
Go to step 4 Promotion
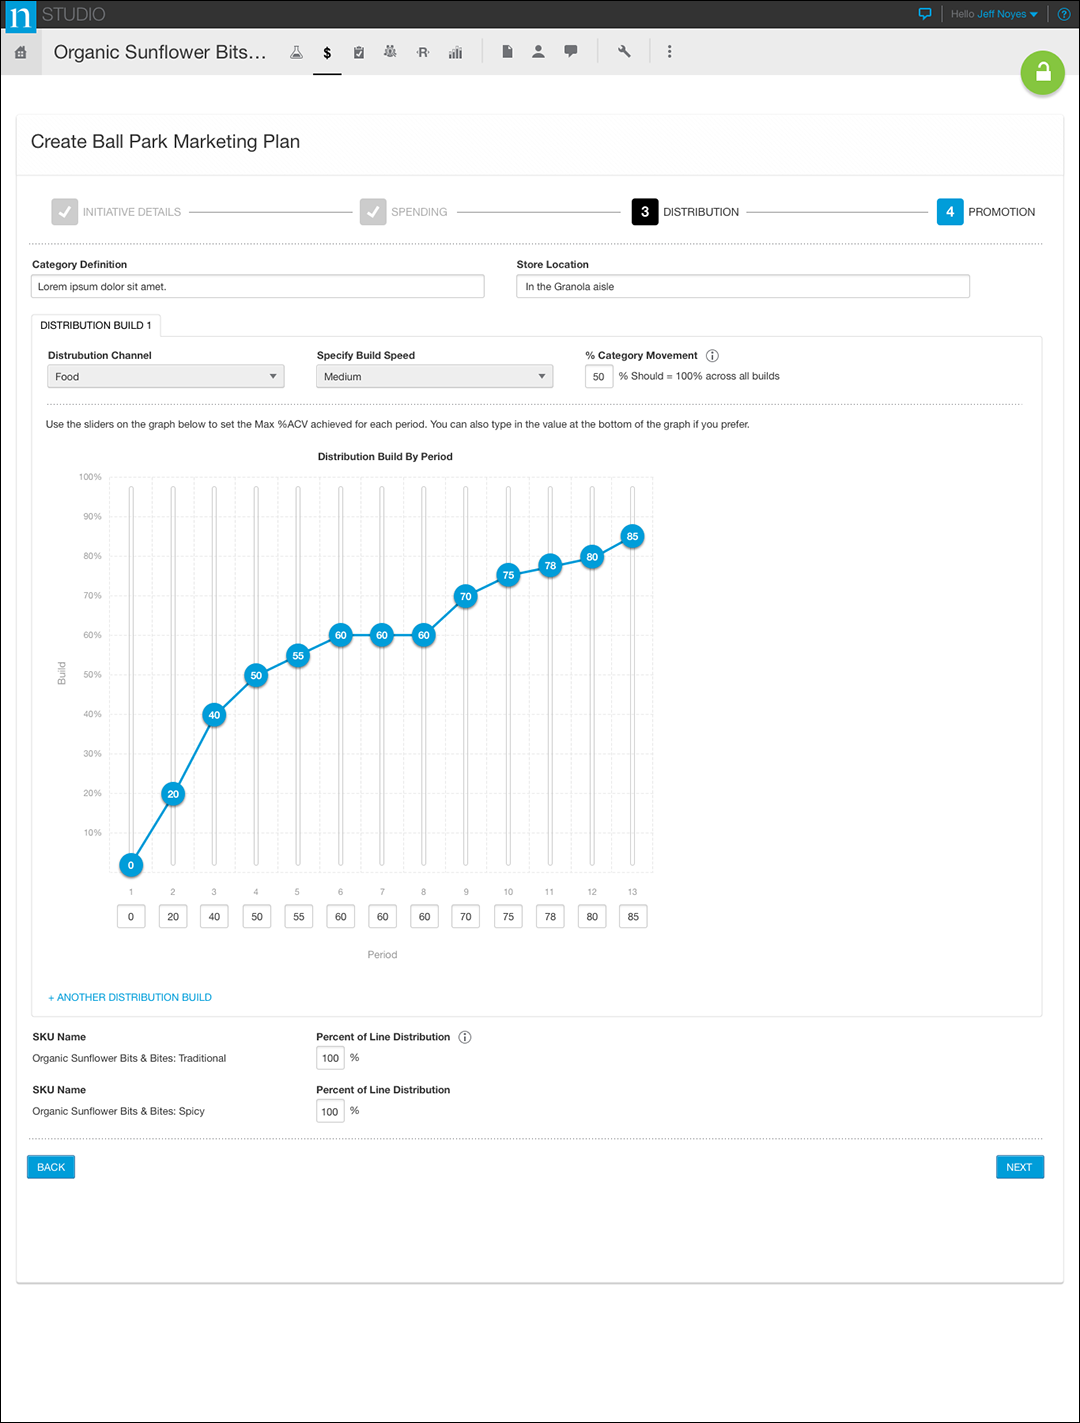986,212
